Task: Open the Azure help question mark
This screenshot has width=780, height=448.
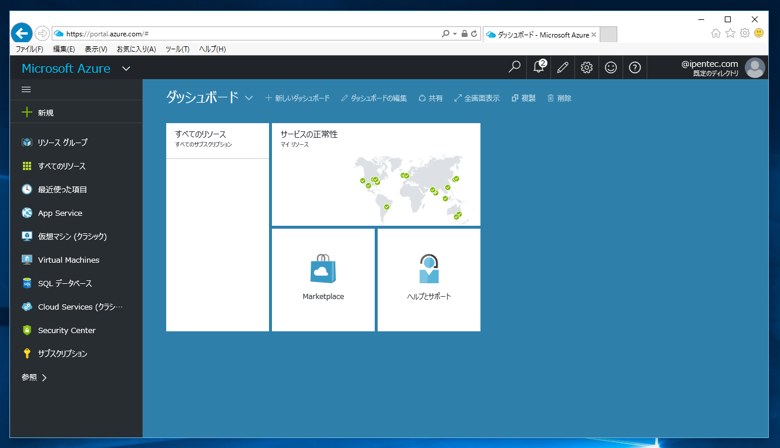Action: pyautogui.click(x=635, y=67)
